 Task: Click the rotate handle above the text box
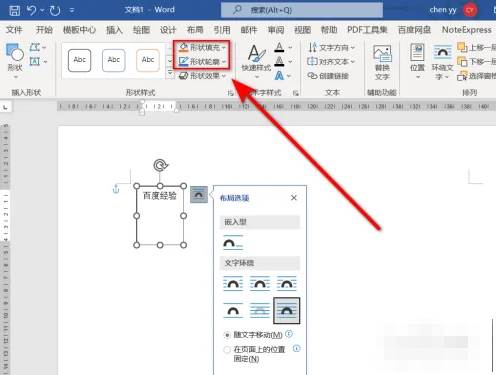pos(160,165)
